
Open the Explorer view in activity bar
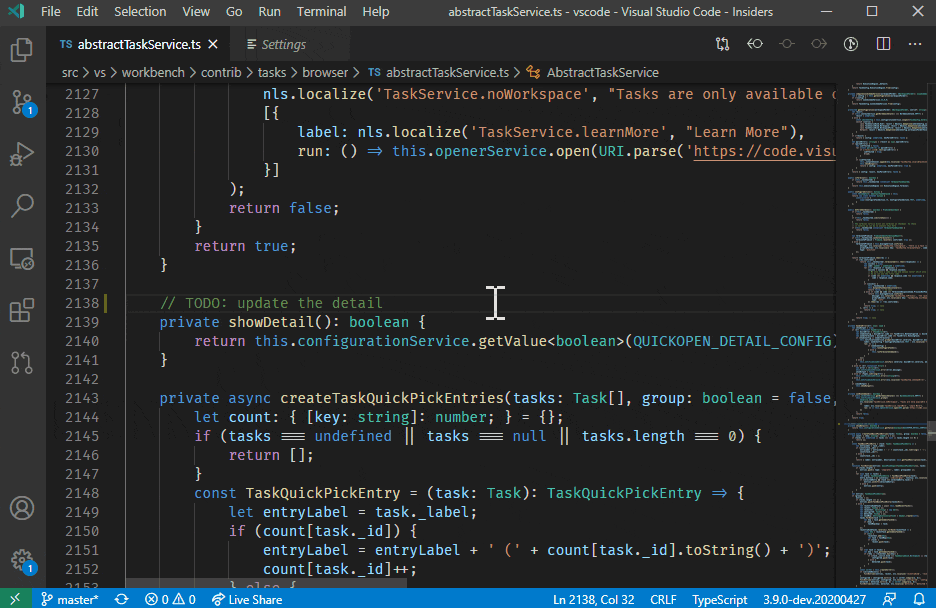click(22, 50)
